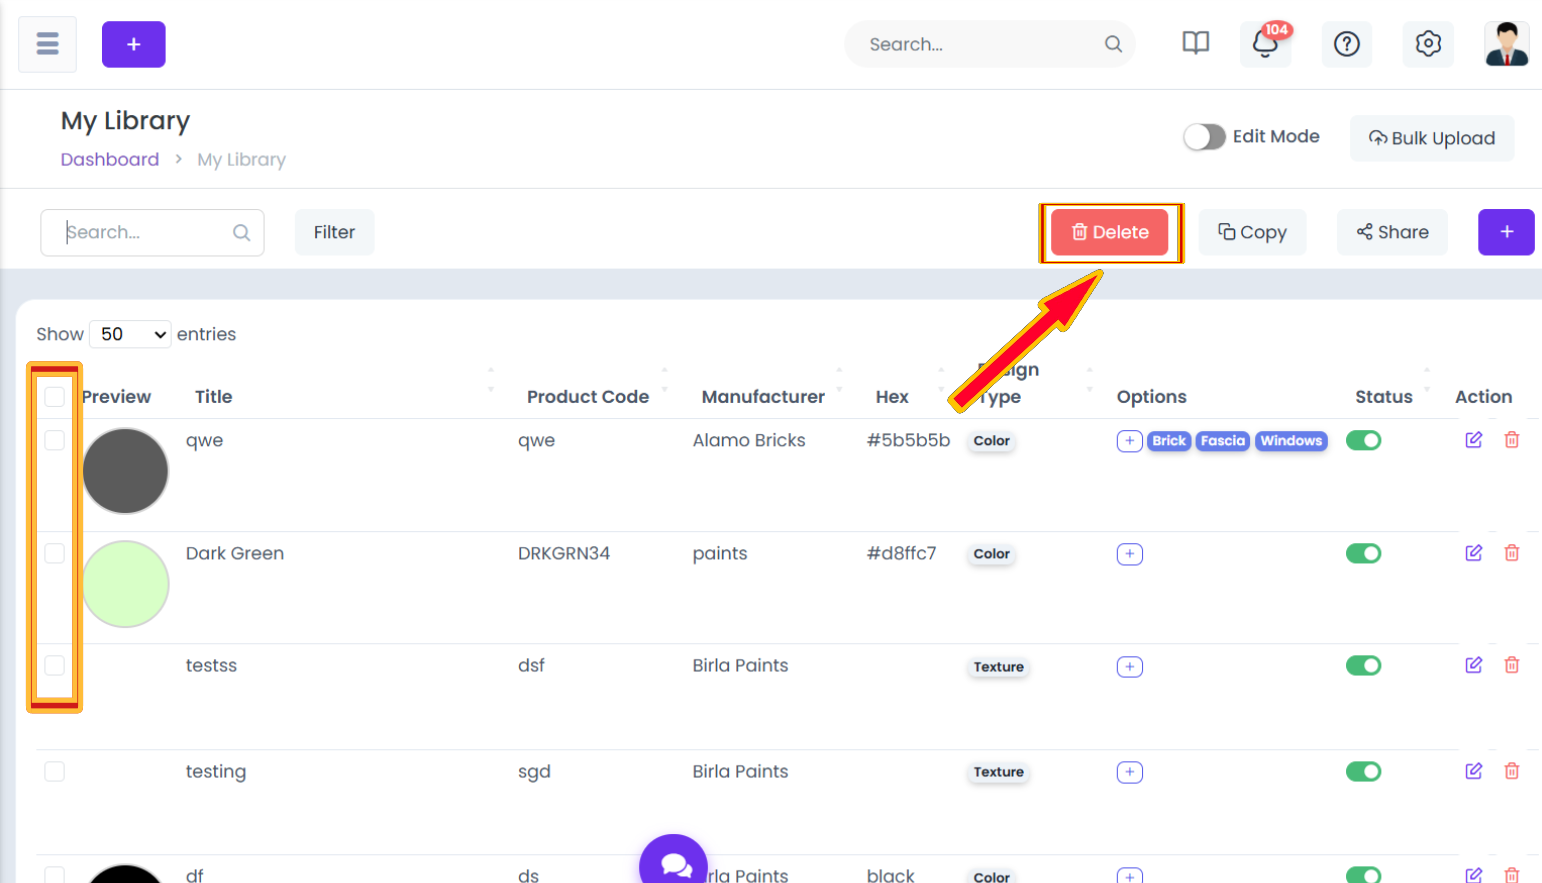
Task: Toggle status switch for Dark Green
Action: pos(1363,553)
